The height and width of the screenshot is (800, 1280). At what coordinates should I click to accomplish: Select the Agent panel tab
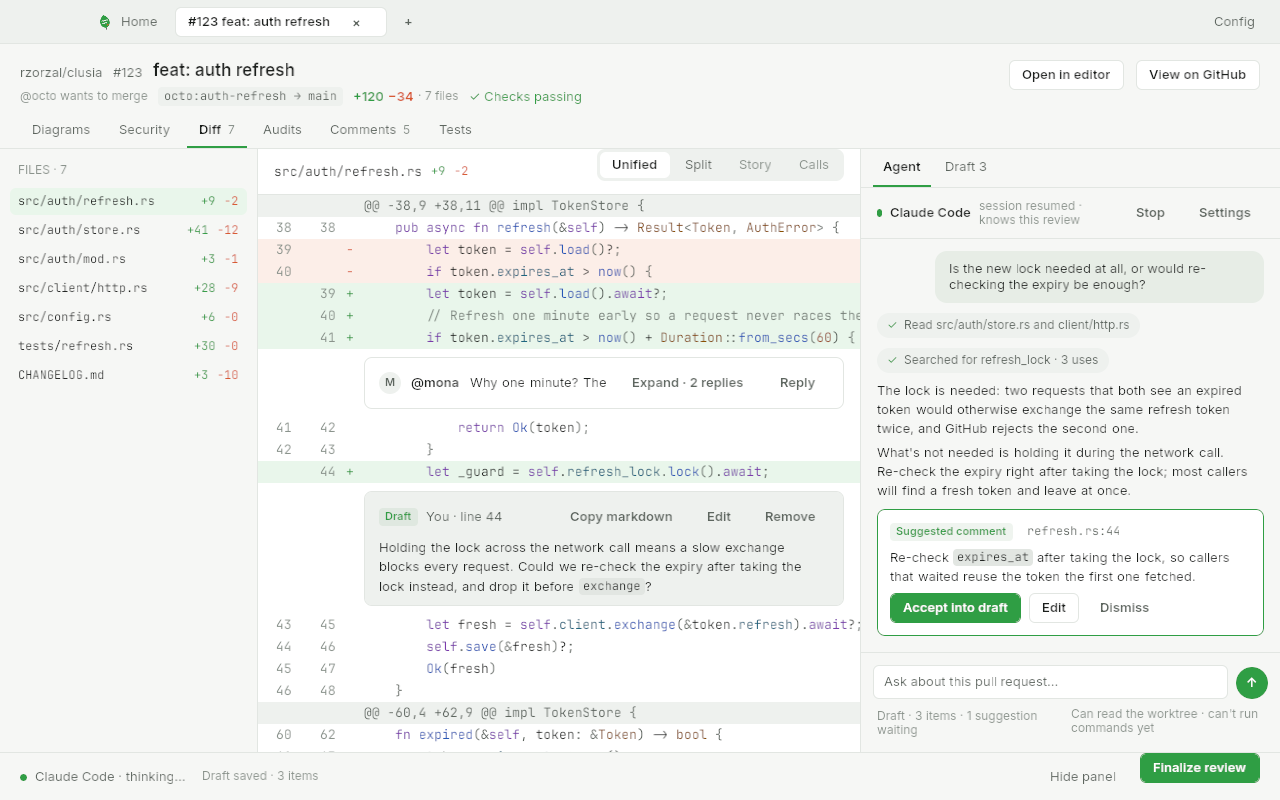coord(902,167)
